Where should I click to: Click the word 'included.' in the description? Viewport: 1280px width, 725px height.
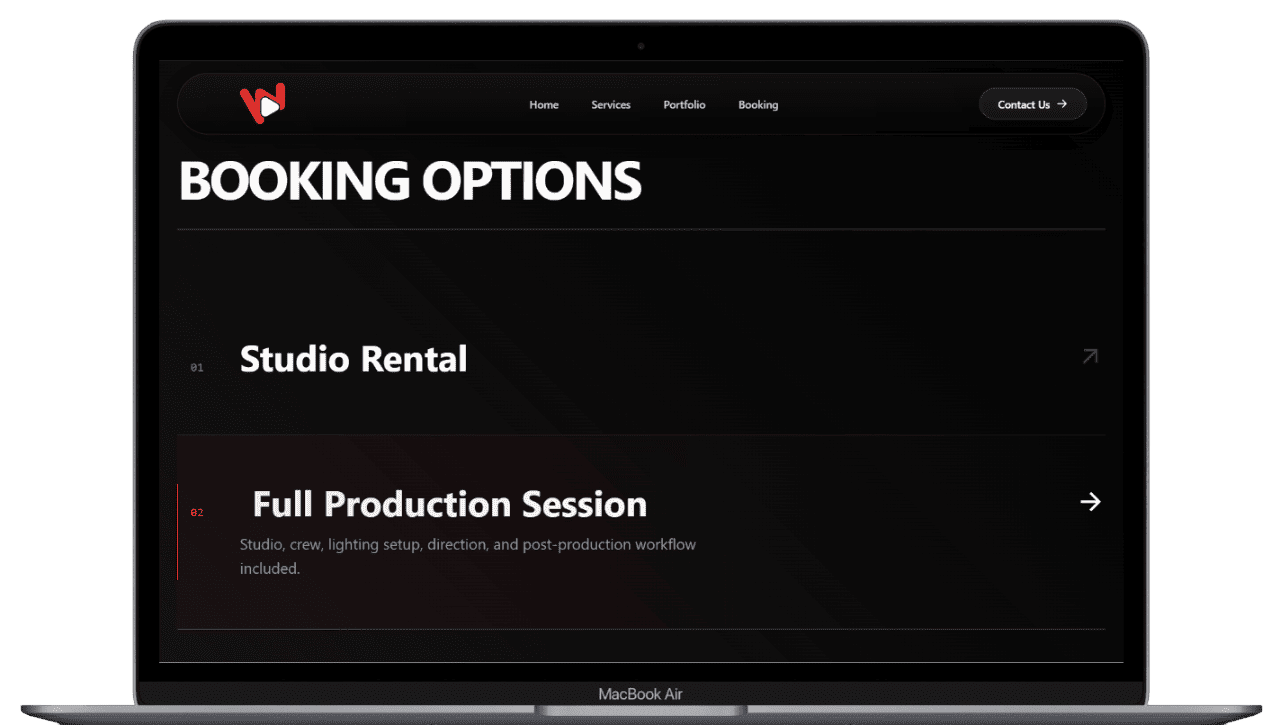(270, 569)
